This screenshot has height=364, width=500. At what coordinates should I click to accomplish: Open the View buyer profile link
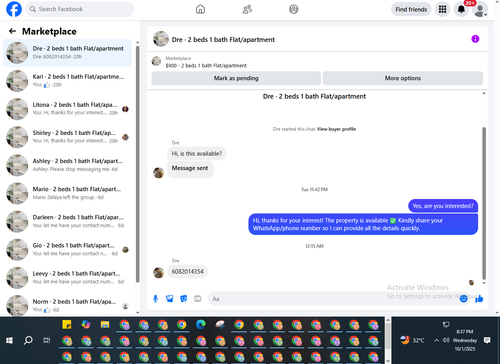336,129
